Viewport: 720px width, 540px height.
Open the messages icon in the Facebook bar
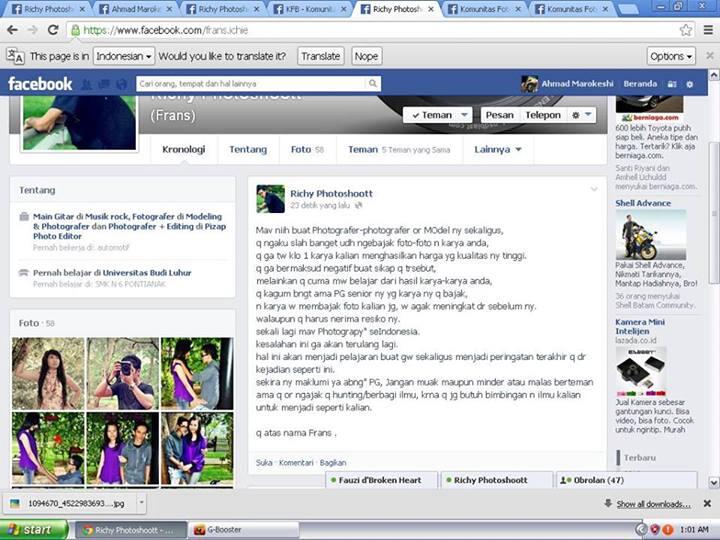pos(104,84)
